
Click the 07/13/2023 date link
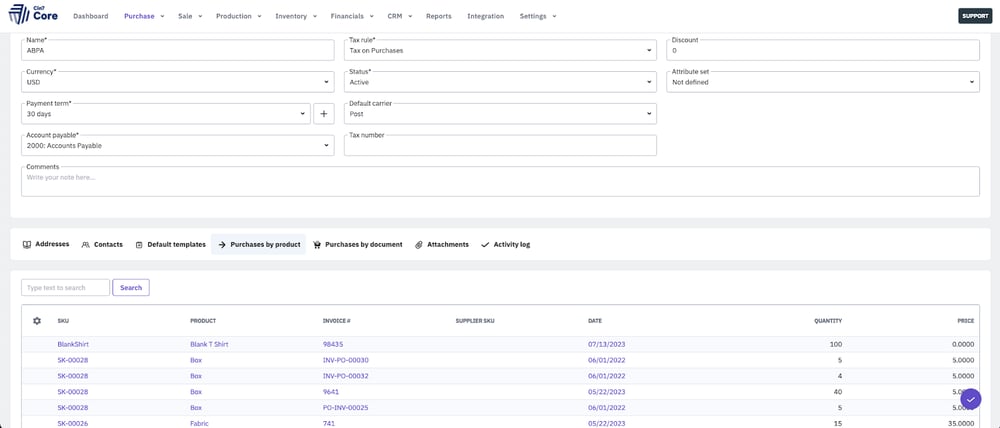(607, 344)
